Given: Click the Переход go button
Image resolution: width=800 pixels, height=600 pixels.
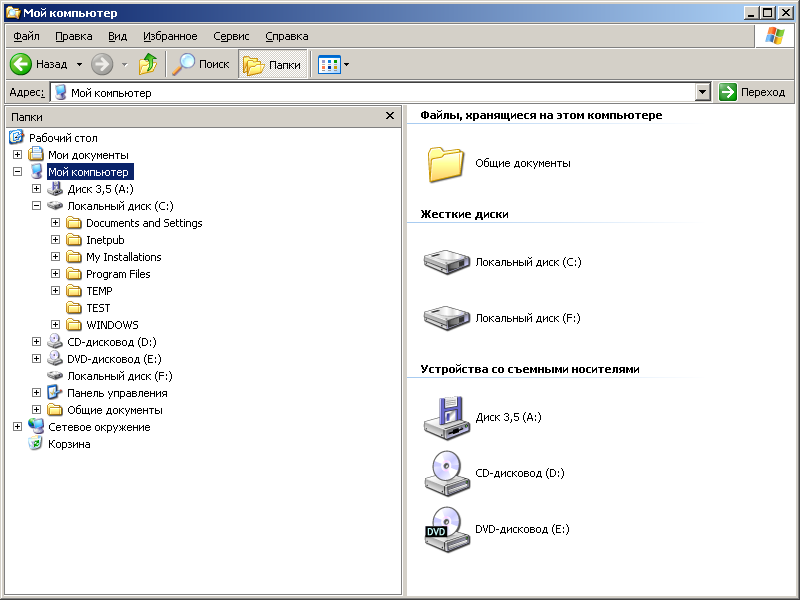Looking at the screenshot, I should (752, 92).
